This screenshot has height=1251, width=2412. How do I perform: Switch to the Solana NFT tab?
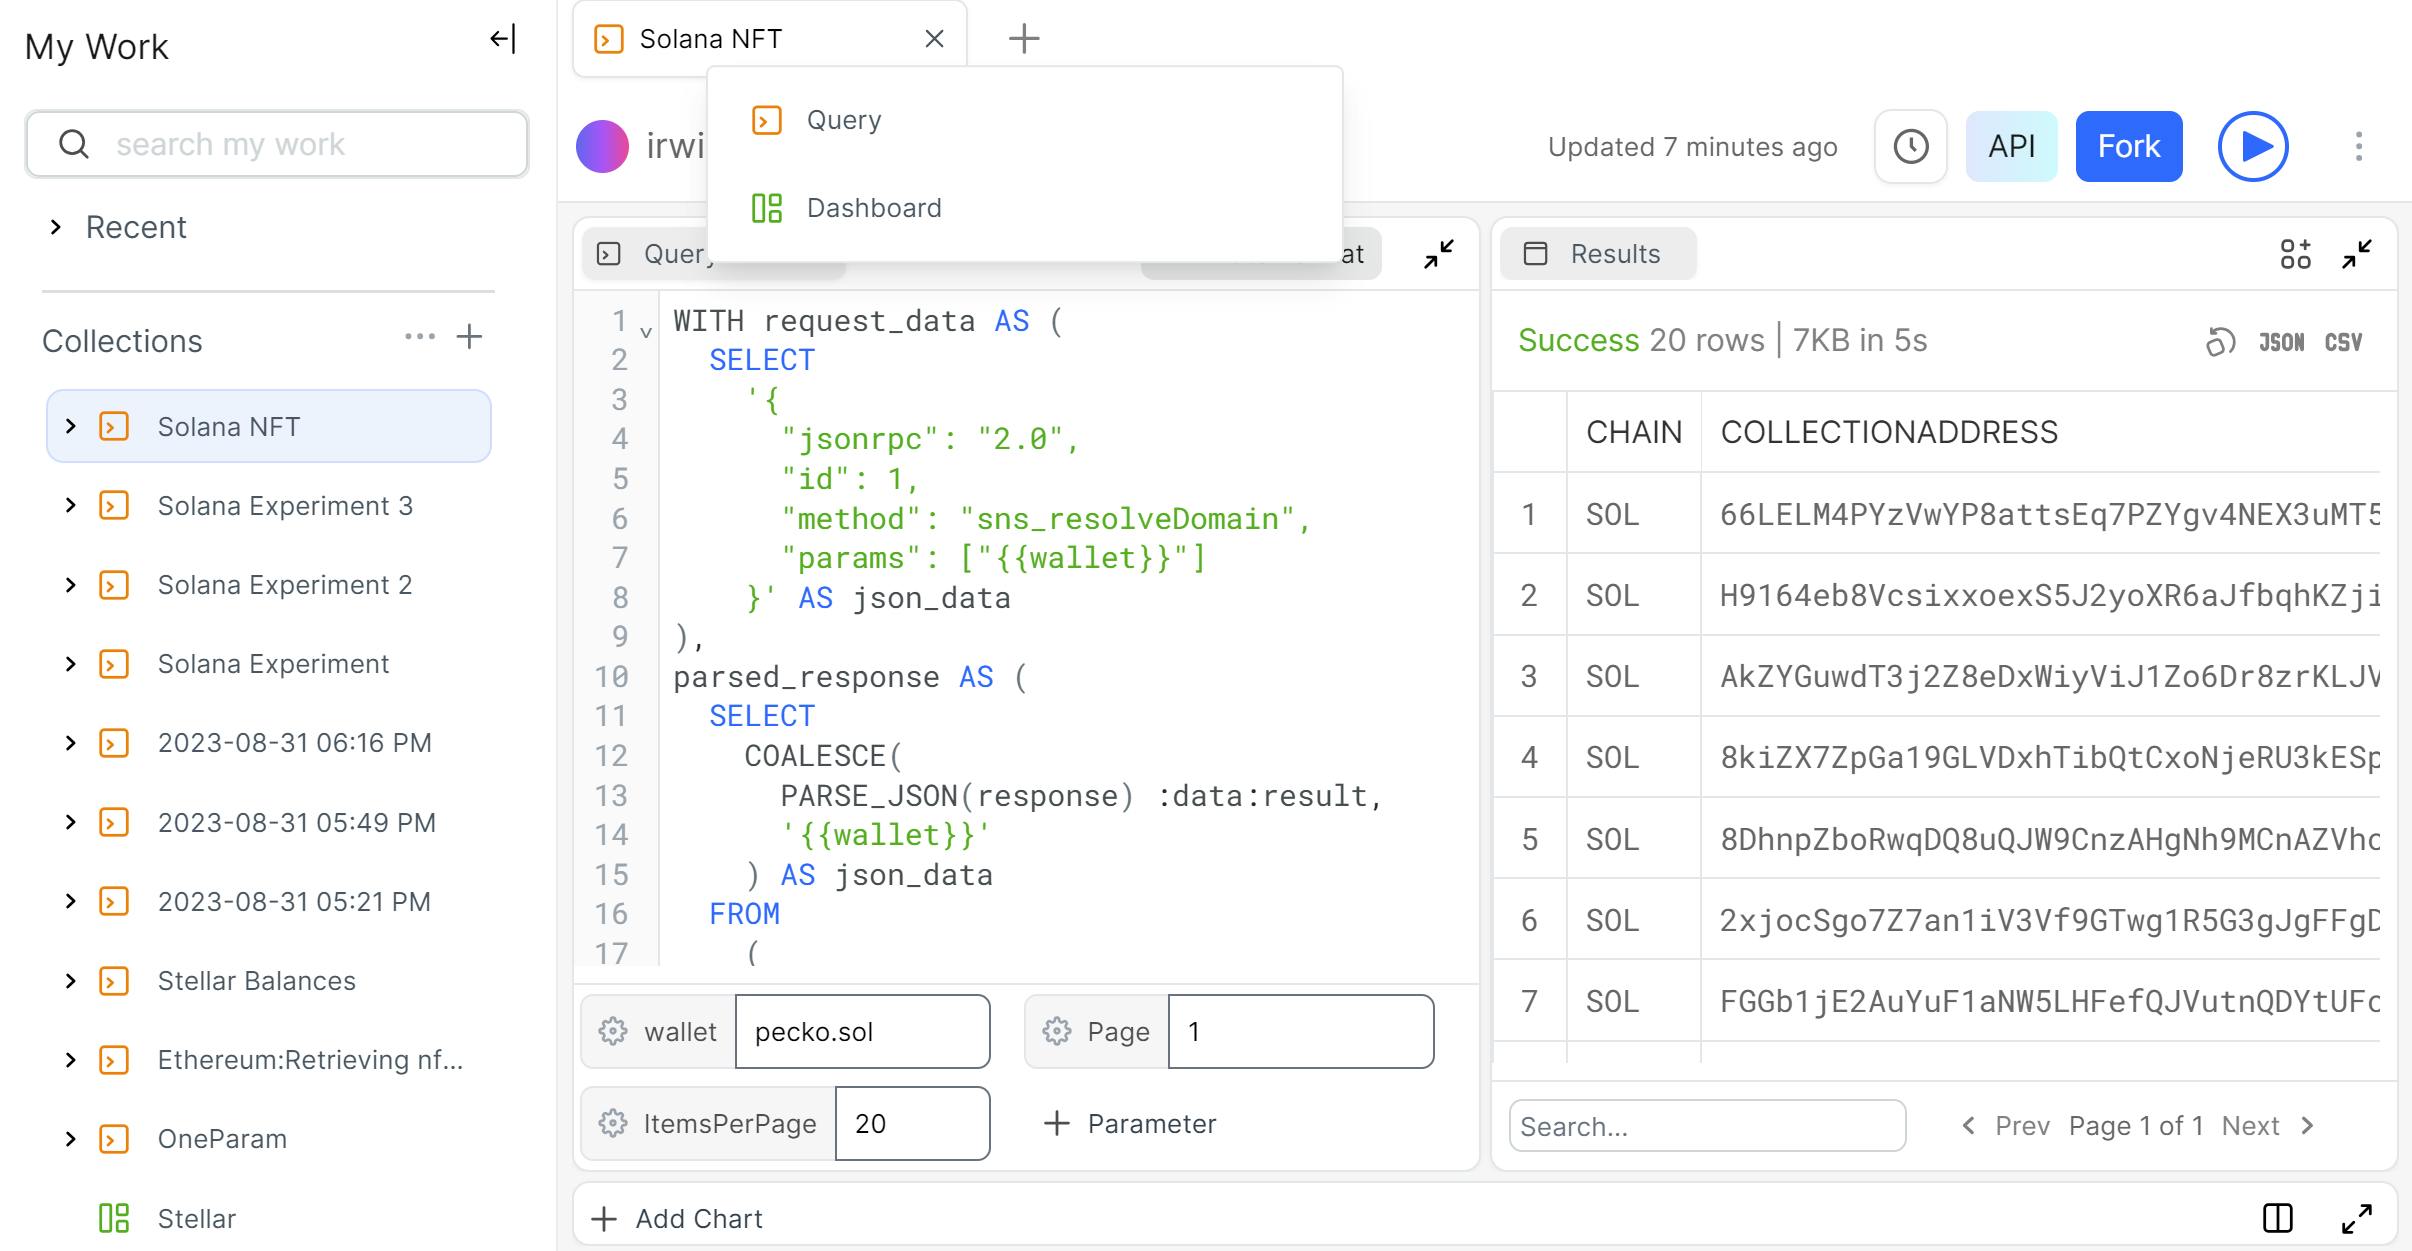(770, 39)
